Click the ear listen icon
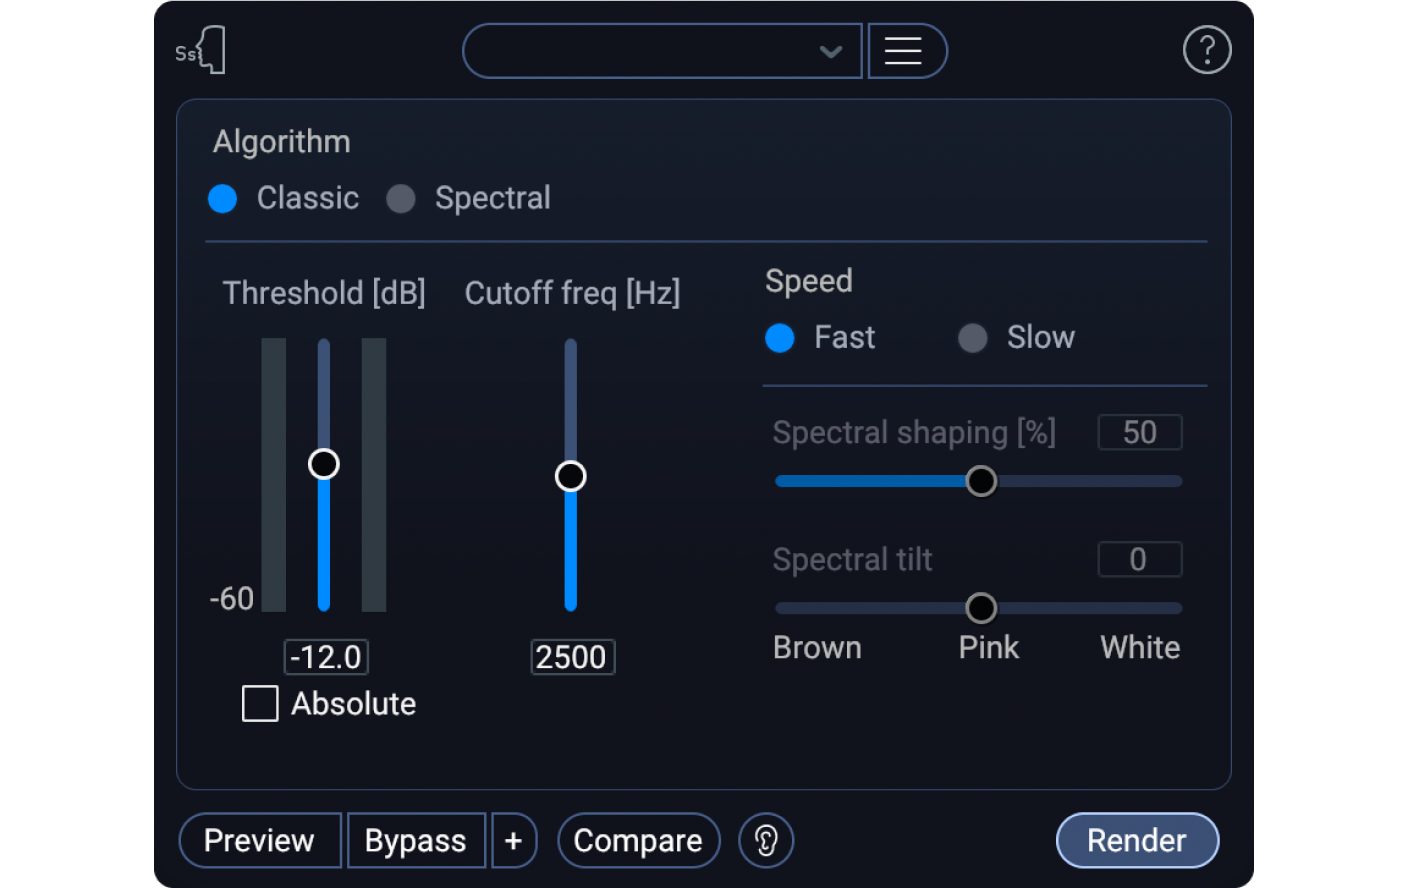 click(x=766, y=840)
